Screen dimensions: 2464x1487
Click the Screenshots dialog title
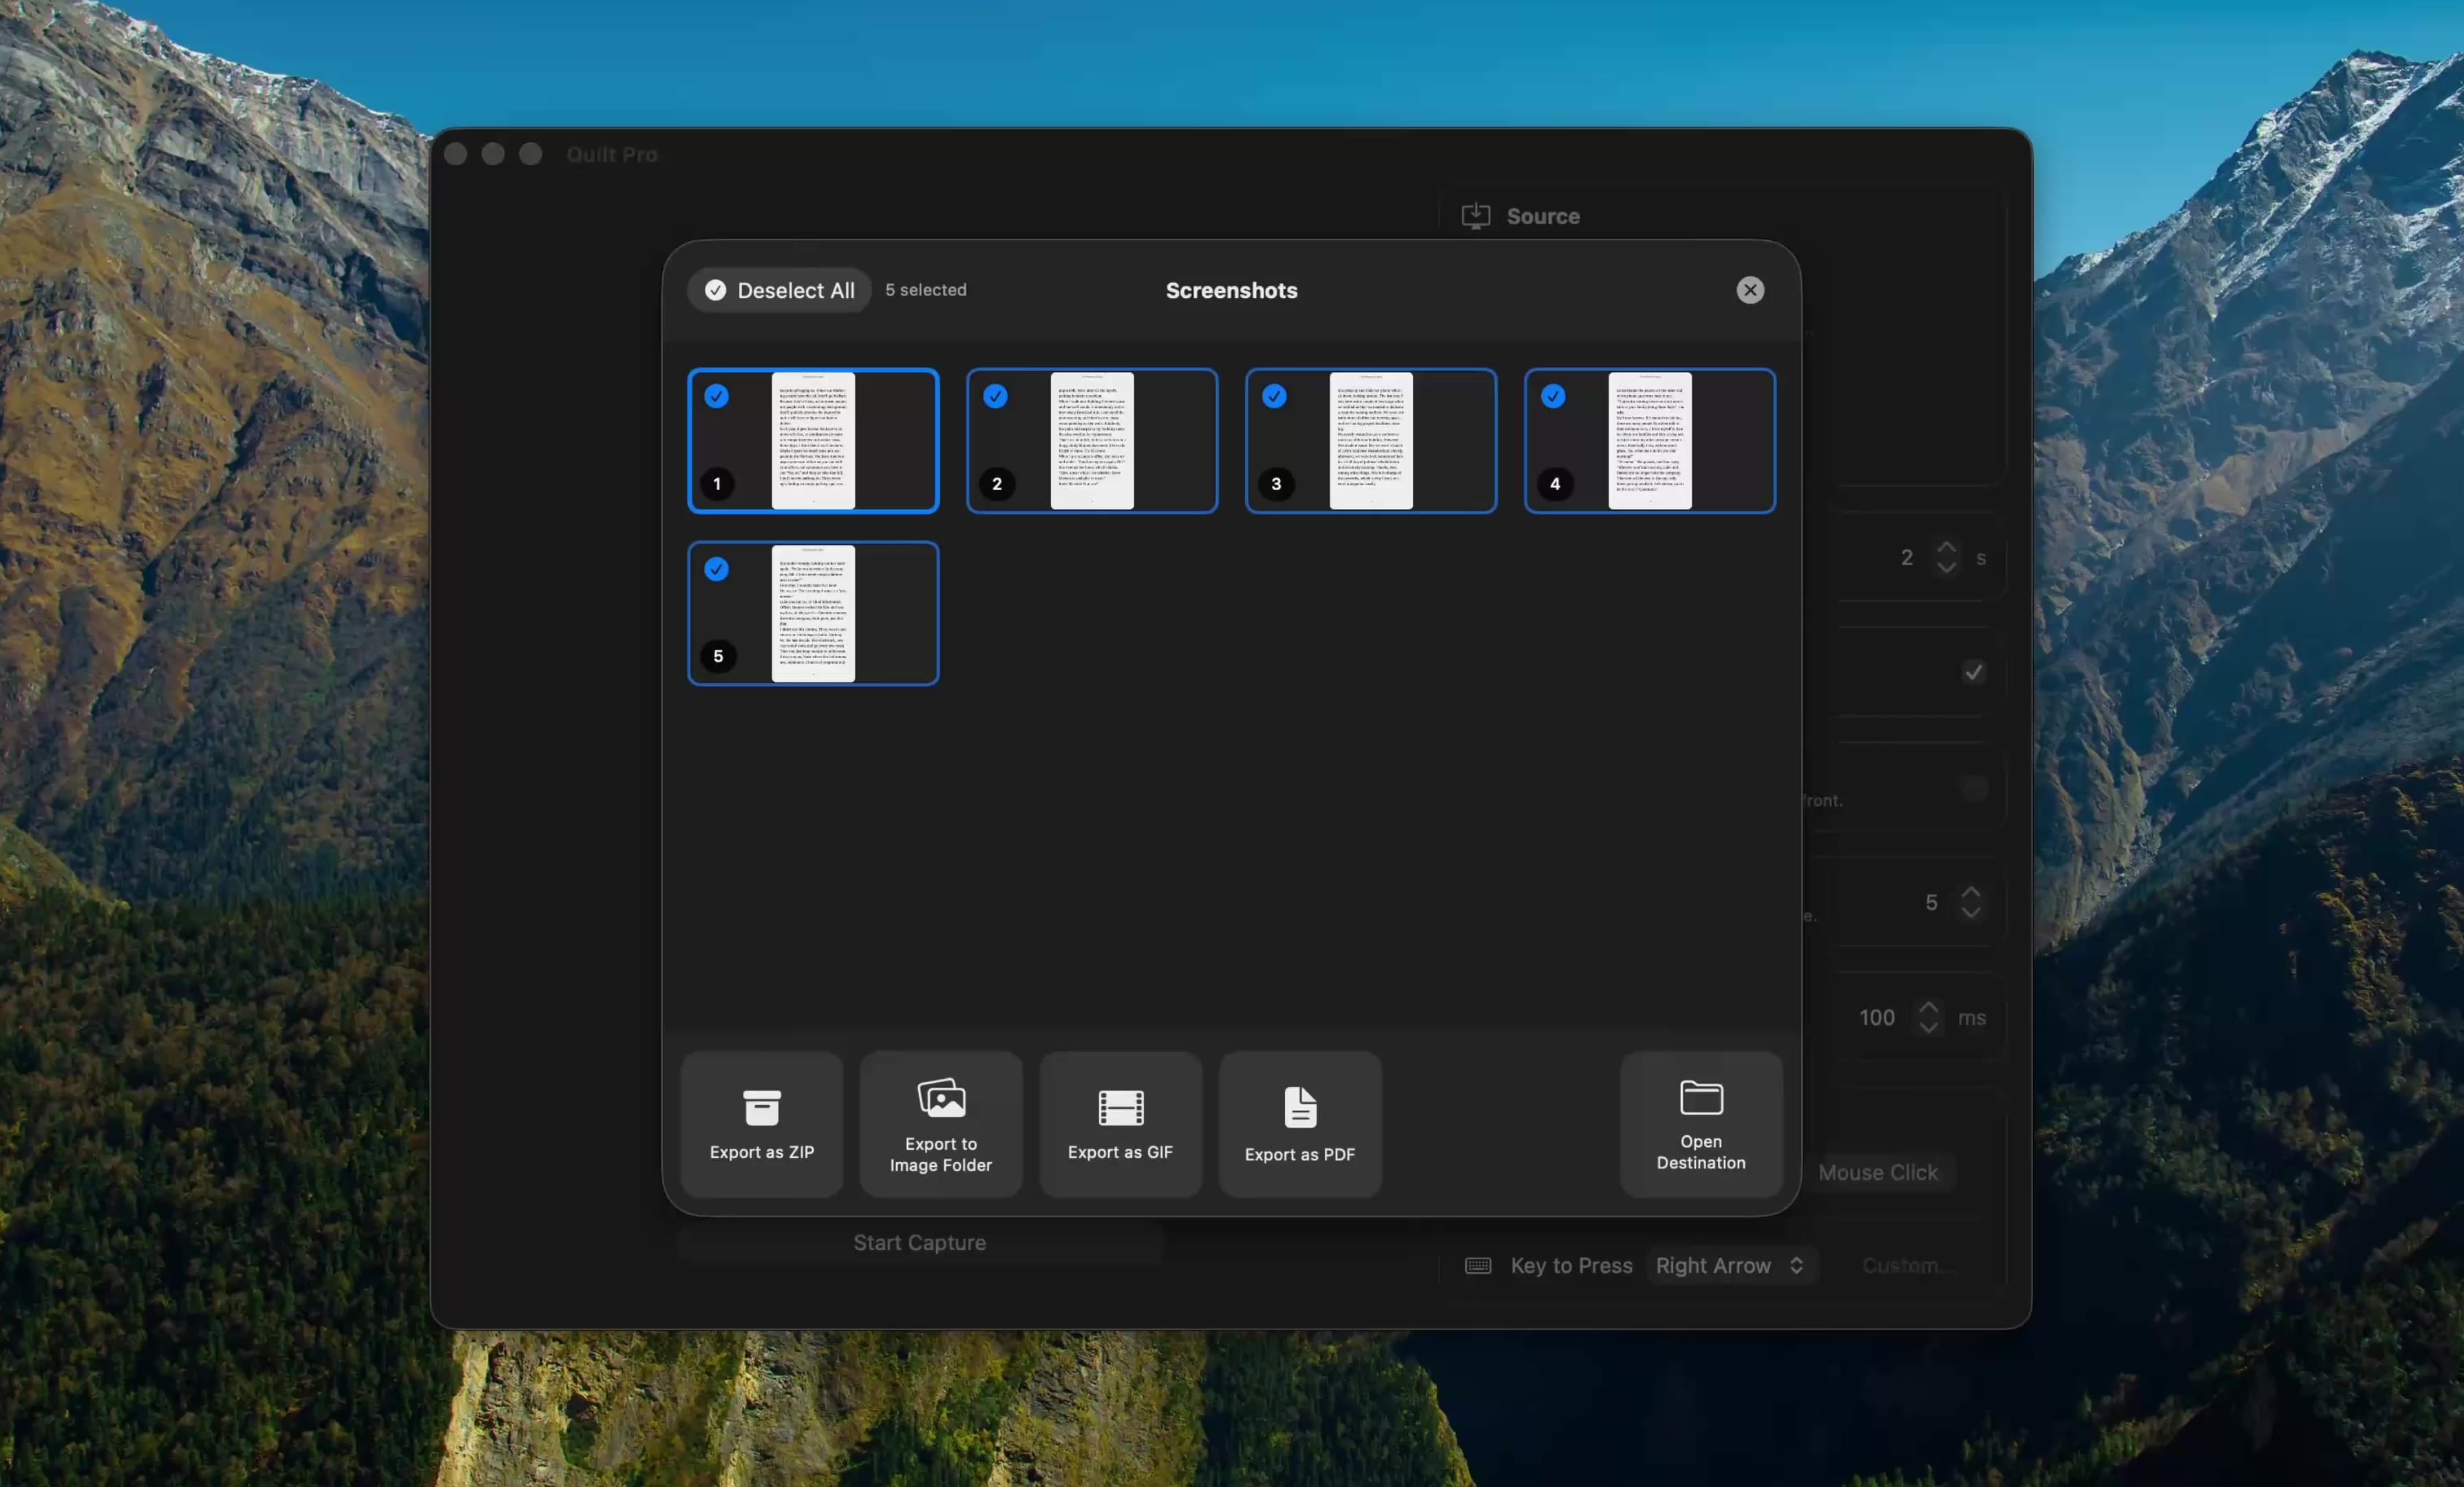1231,290
